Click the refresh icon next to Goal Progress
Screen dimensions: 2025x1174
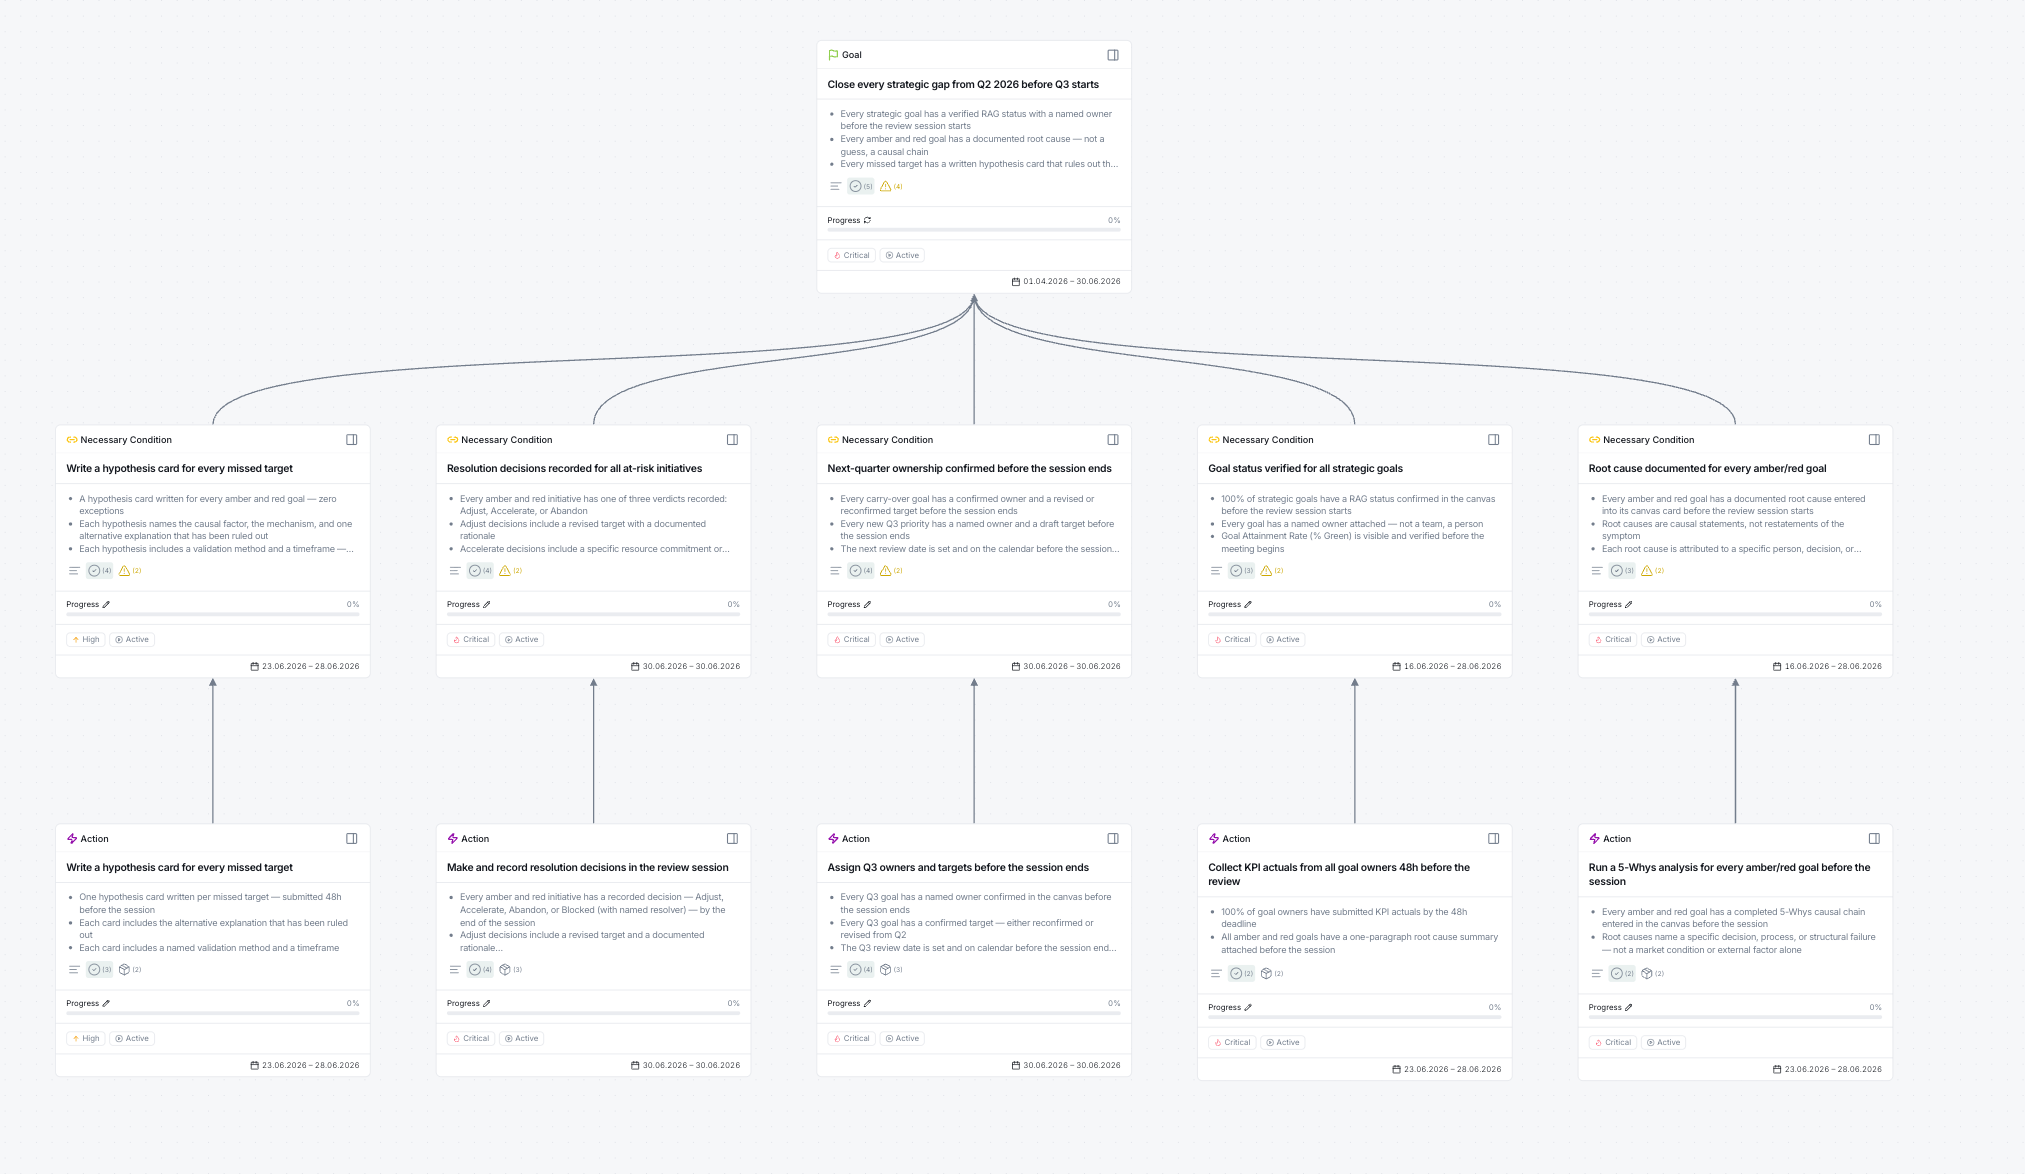tap(867, 220)
